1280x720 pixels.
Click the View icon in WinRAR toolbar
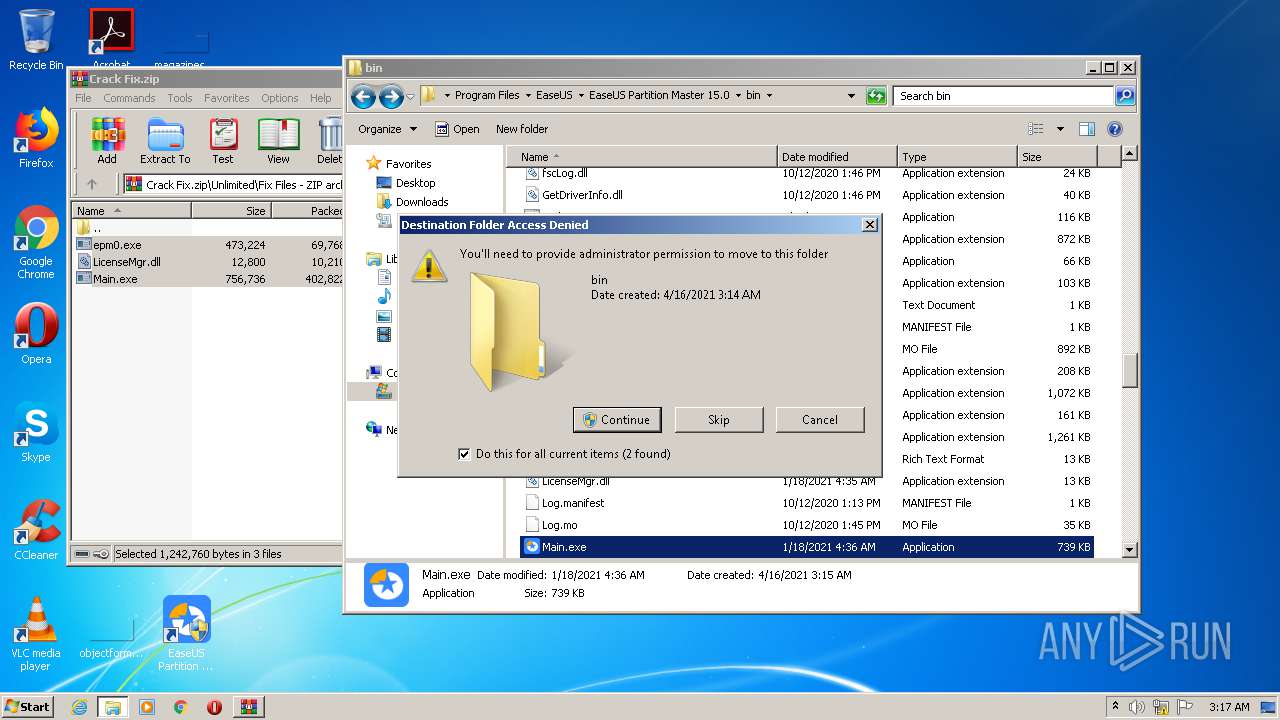pos(278,141)
